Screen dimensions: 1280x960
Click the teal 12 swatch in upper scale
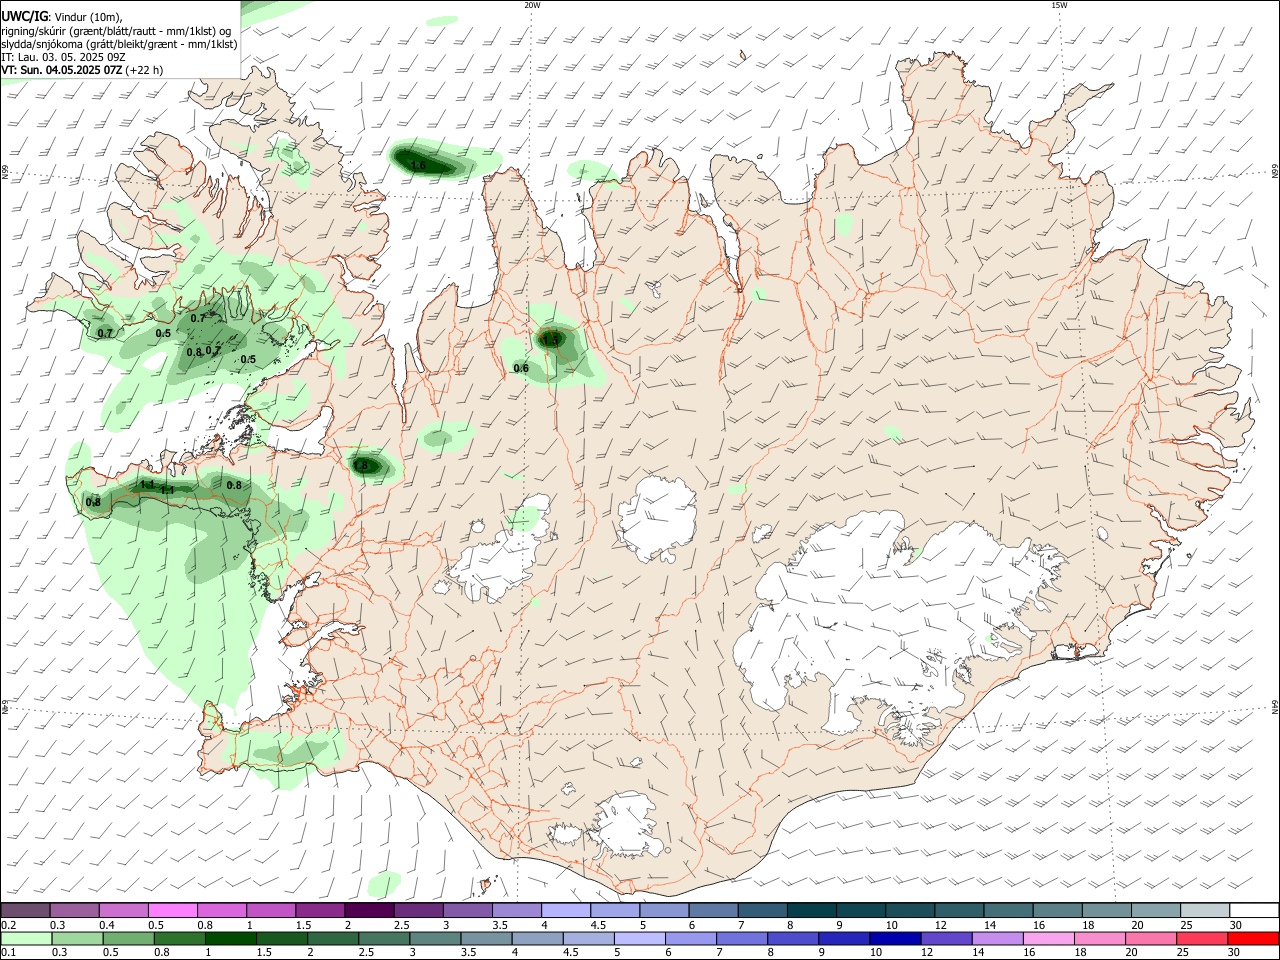959,910
